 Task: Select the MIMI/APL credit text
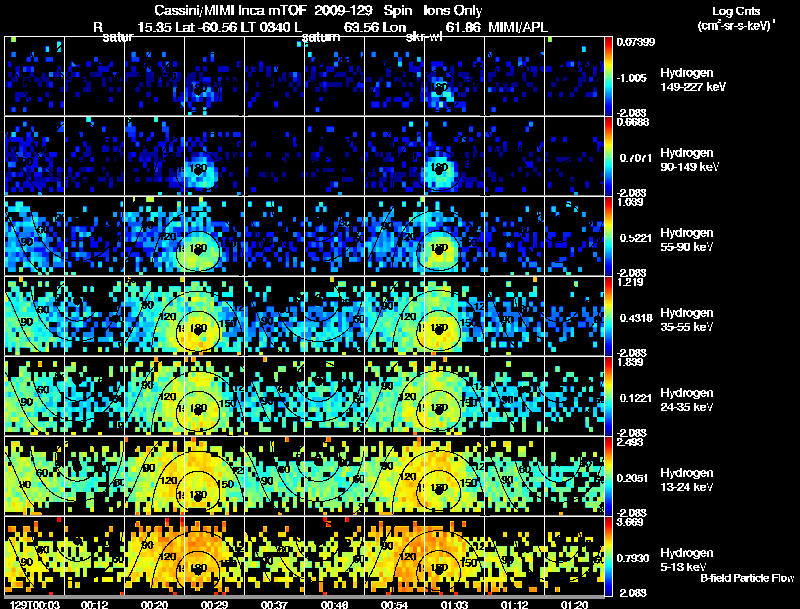(x=518, y=28)
